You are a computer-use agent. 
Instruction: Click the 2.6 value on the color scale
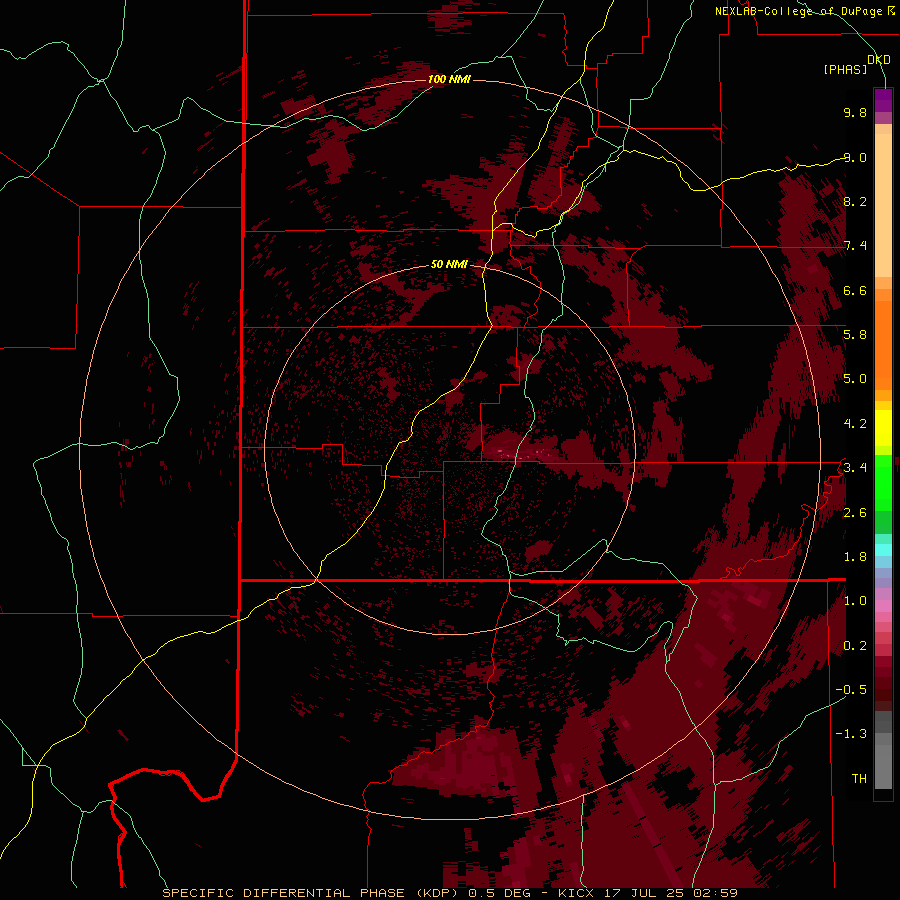[855, 513]
